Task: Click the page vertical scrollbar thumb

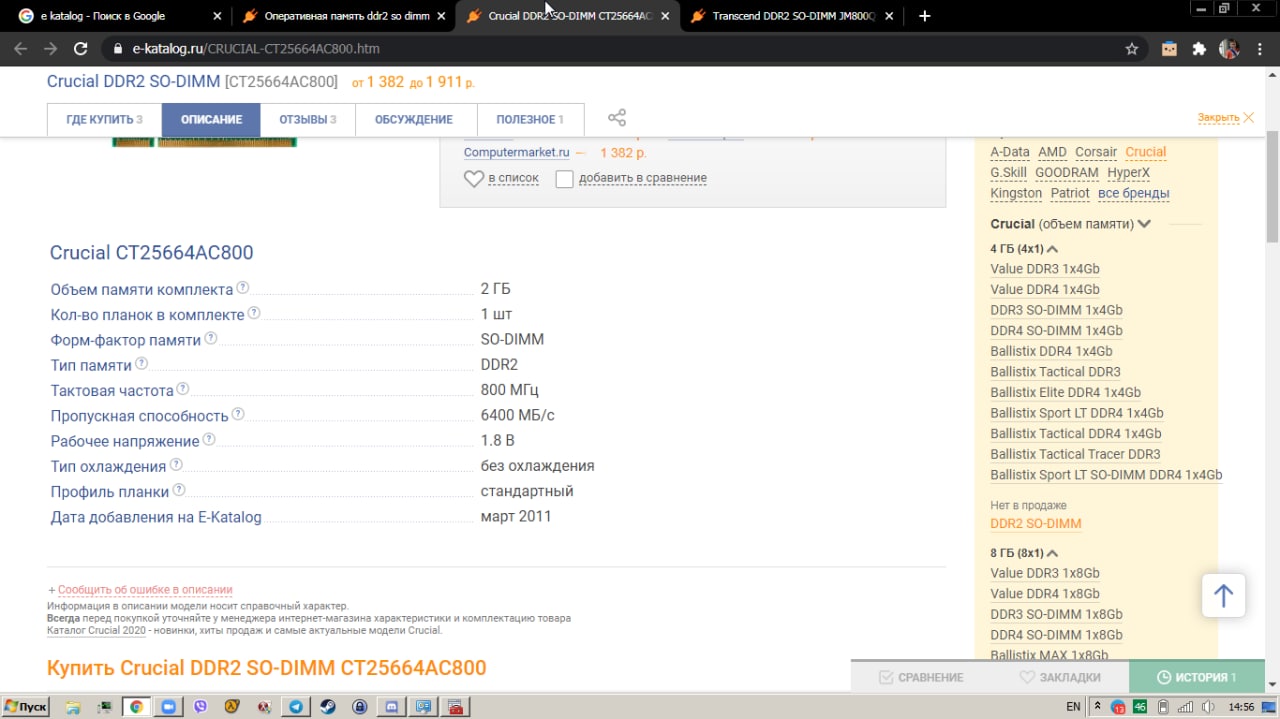Action: coord(1272,186)
